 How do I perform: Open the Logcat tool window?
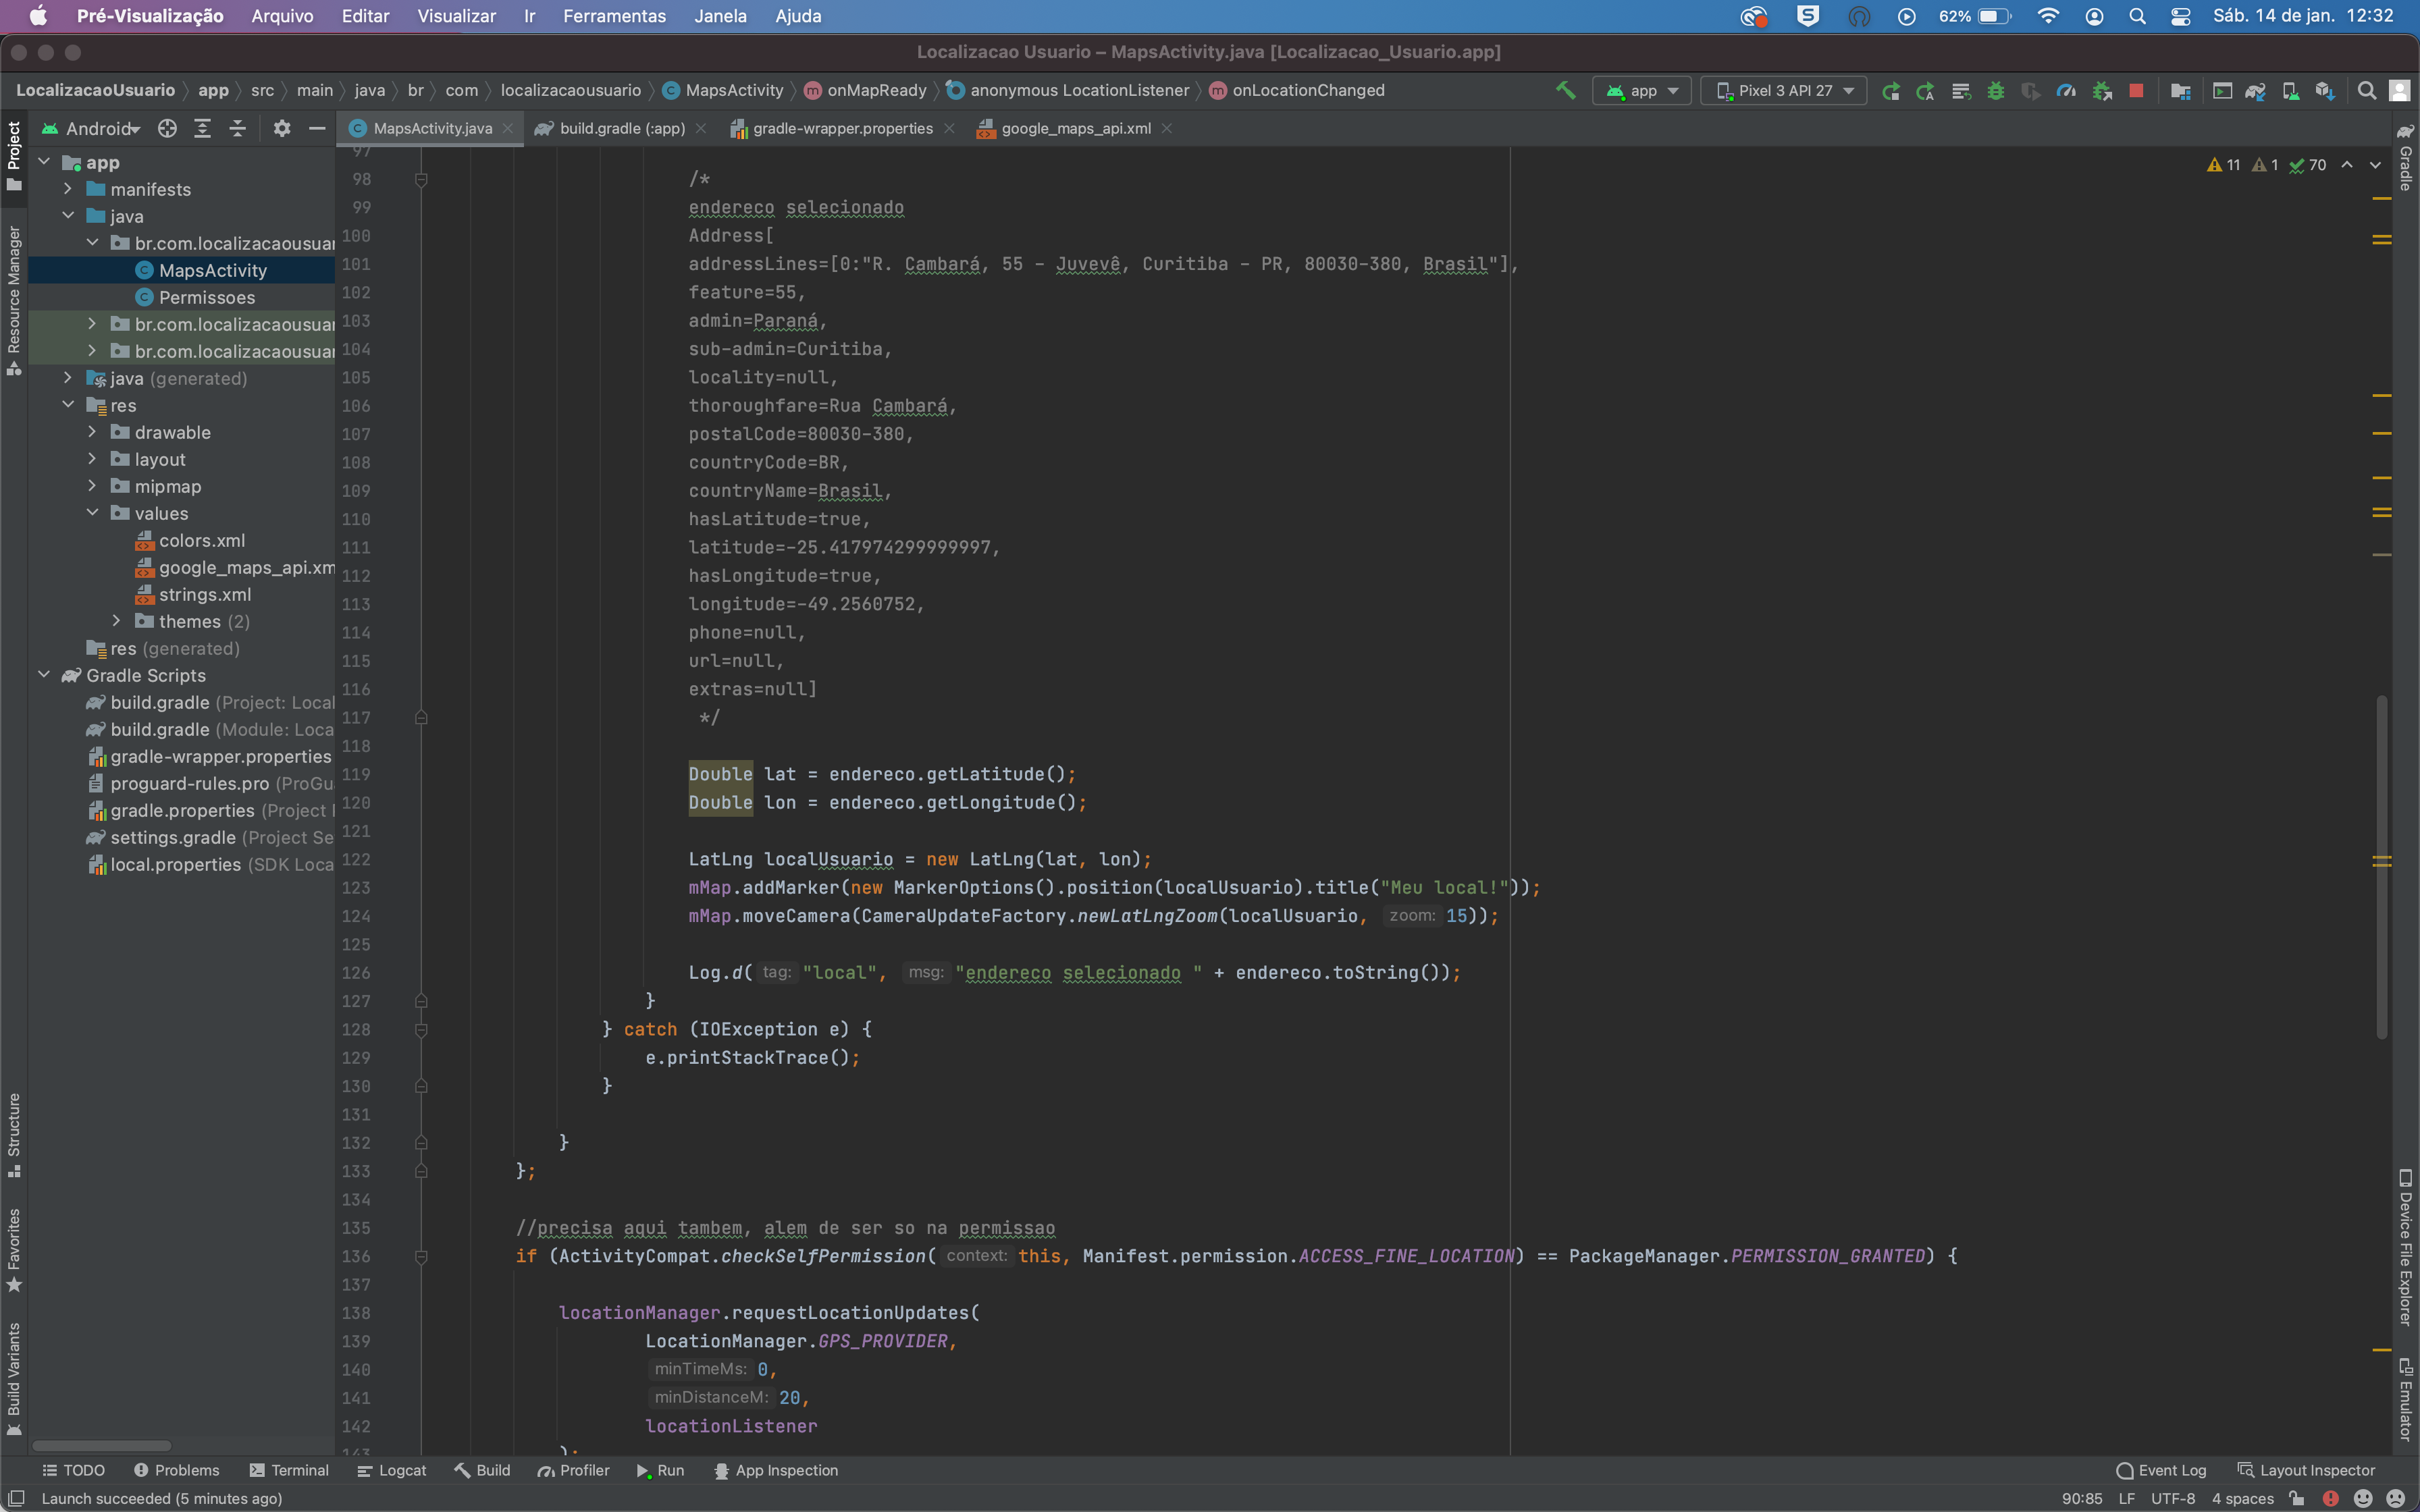392,1470
